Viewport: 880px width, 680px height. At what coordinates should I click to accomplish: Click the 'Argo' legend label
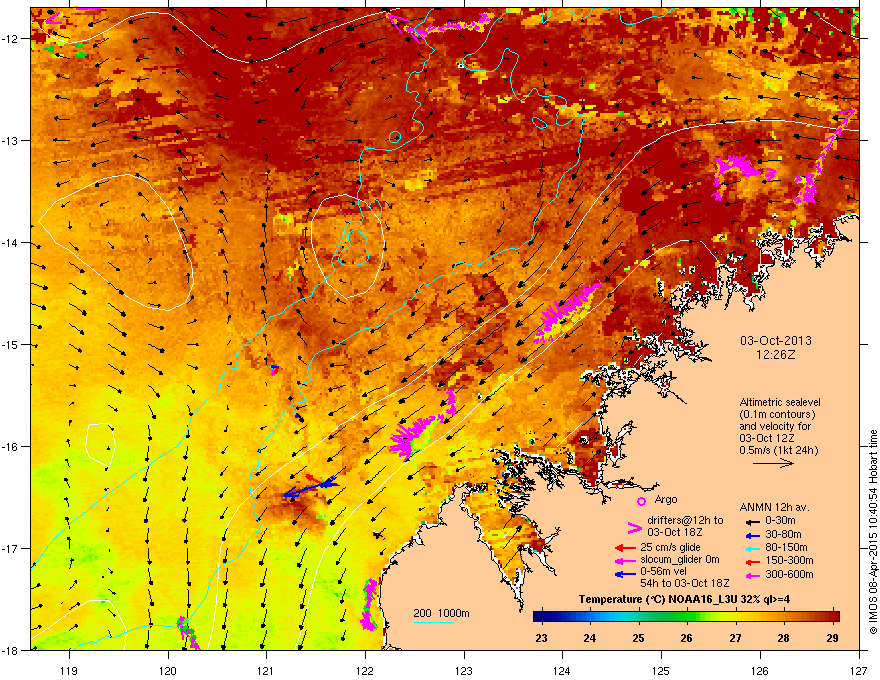666,499
